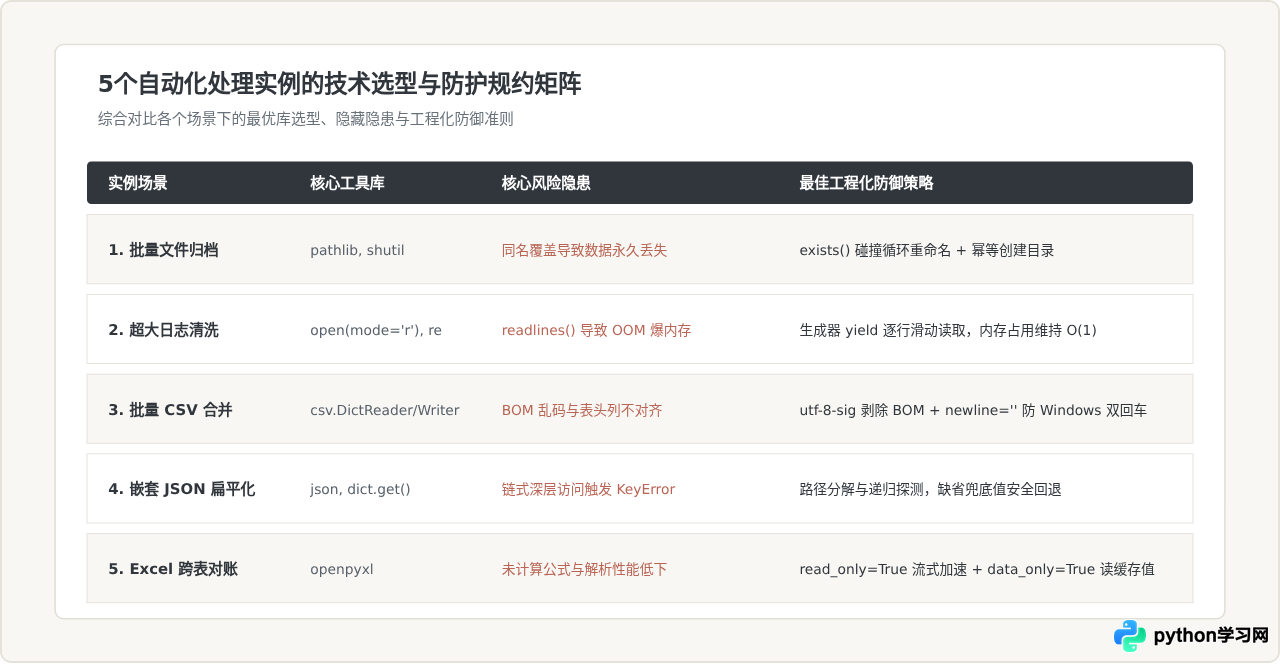Screen dimensions: 1280x664
Task: Click the cell json, dict.get()
Action: click(361, 489)
